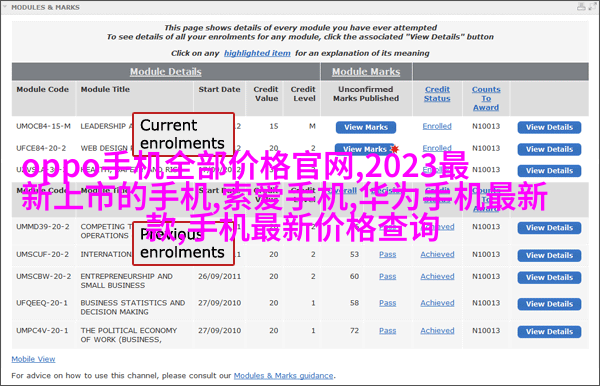This screenshot has width=600, height=386.
Task: Click module code UMPC4V-20-1
Action: pyautogui.click(x=42, y=331)
